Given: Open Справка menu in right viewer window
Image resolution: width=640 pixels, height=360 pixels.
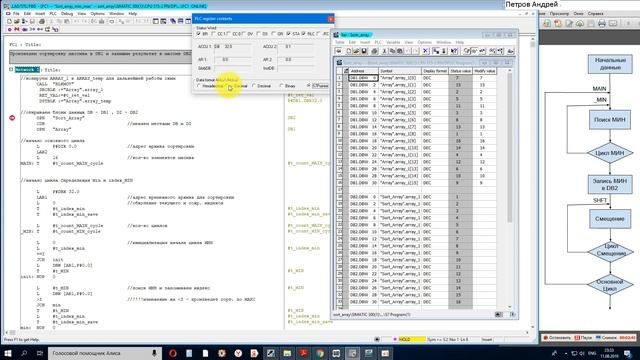Looking at the screenshot, I should (x=596, y=13).
